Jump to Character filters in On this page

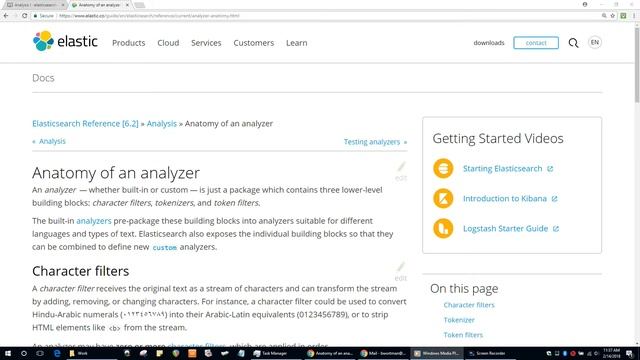[469, 305]
